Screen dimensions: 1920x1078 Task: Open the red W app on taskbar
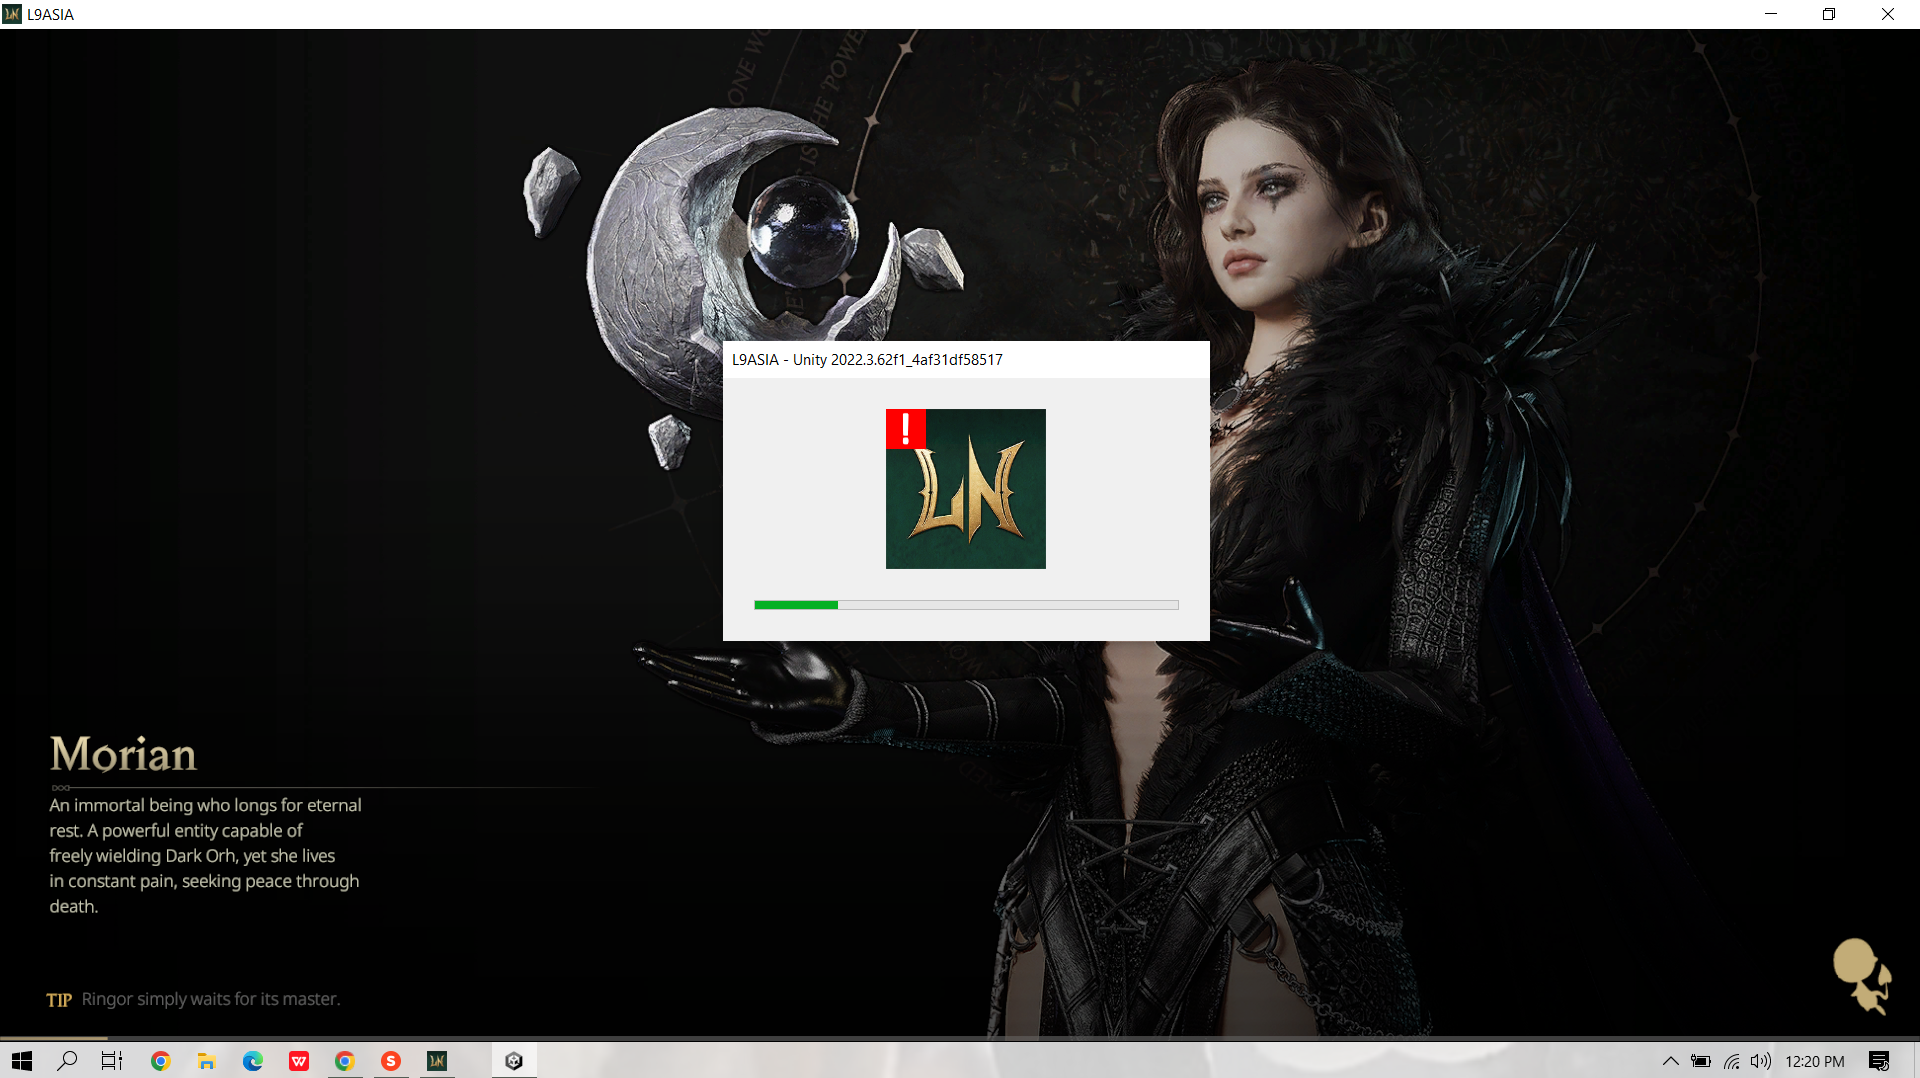298,1061
